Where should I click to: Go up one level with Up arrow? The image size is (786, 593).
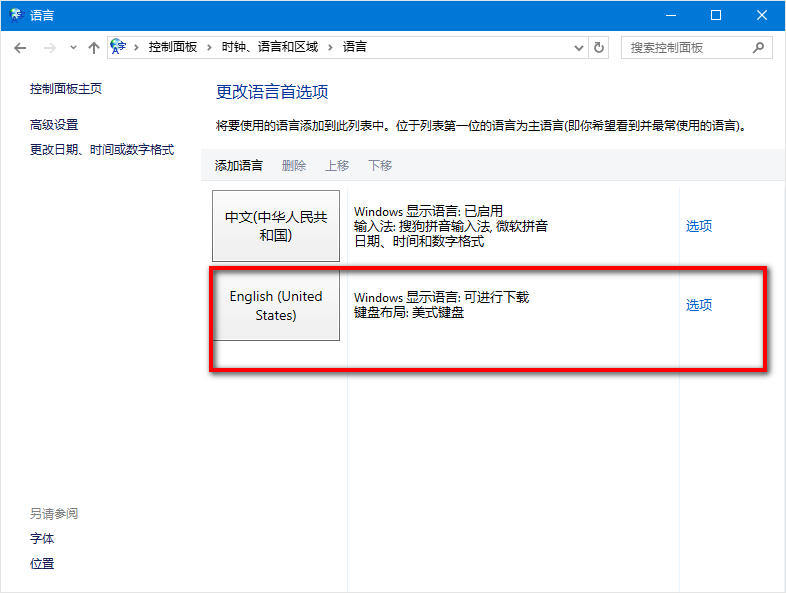point(94,48)
